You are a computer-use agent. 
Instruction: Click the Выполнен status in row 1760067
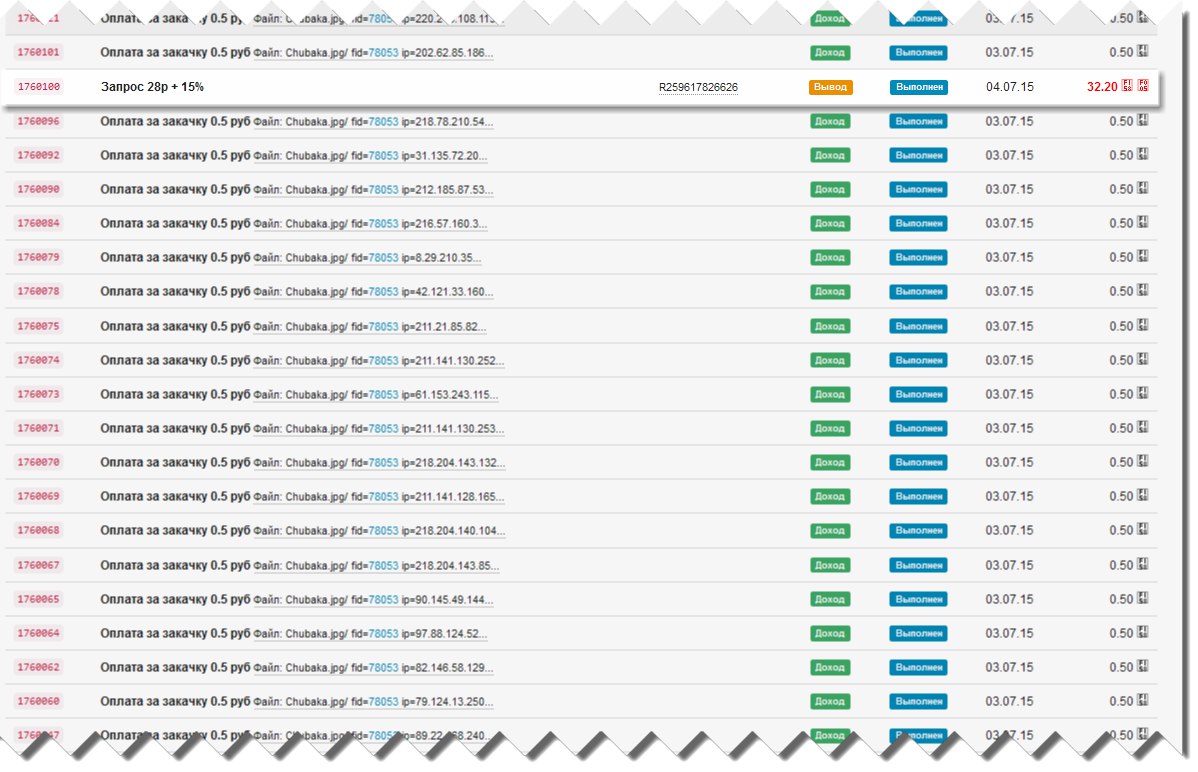click(x=918, y=565)
